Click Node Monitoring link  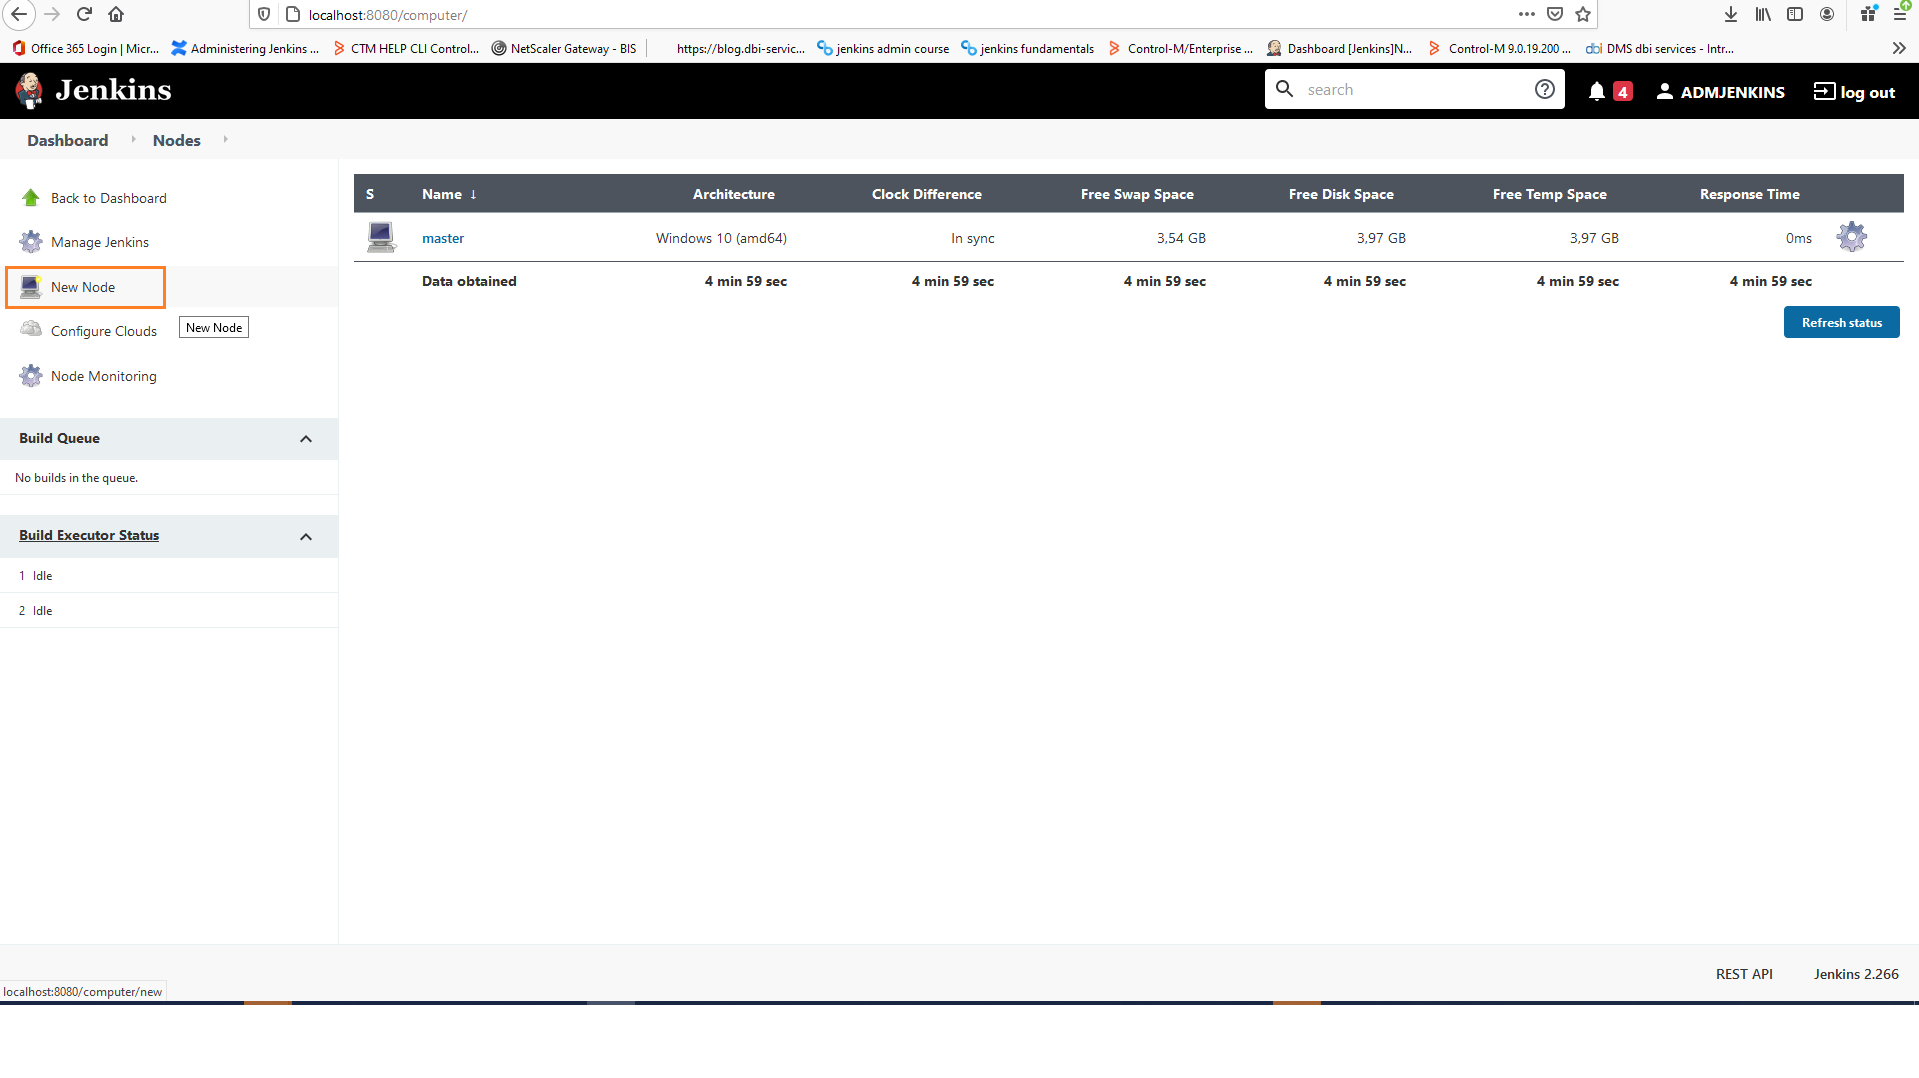(x=104, y=376)
